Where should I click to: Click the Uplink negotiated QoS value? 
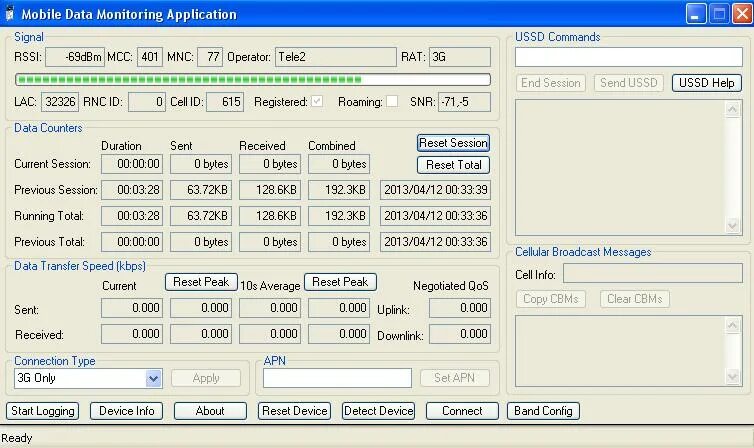tap(460, 308)
